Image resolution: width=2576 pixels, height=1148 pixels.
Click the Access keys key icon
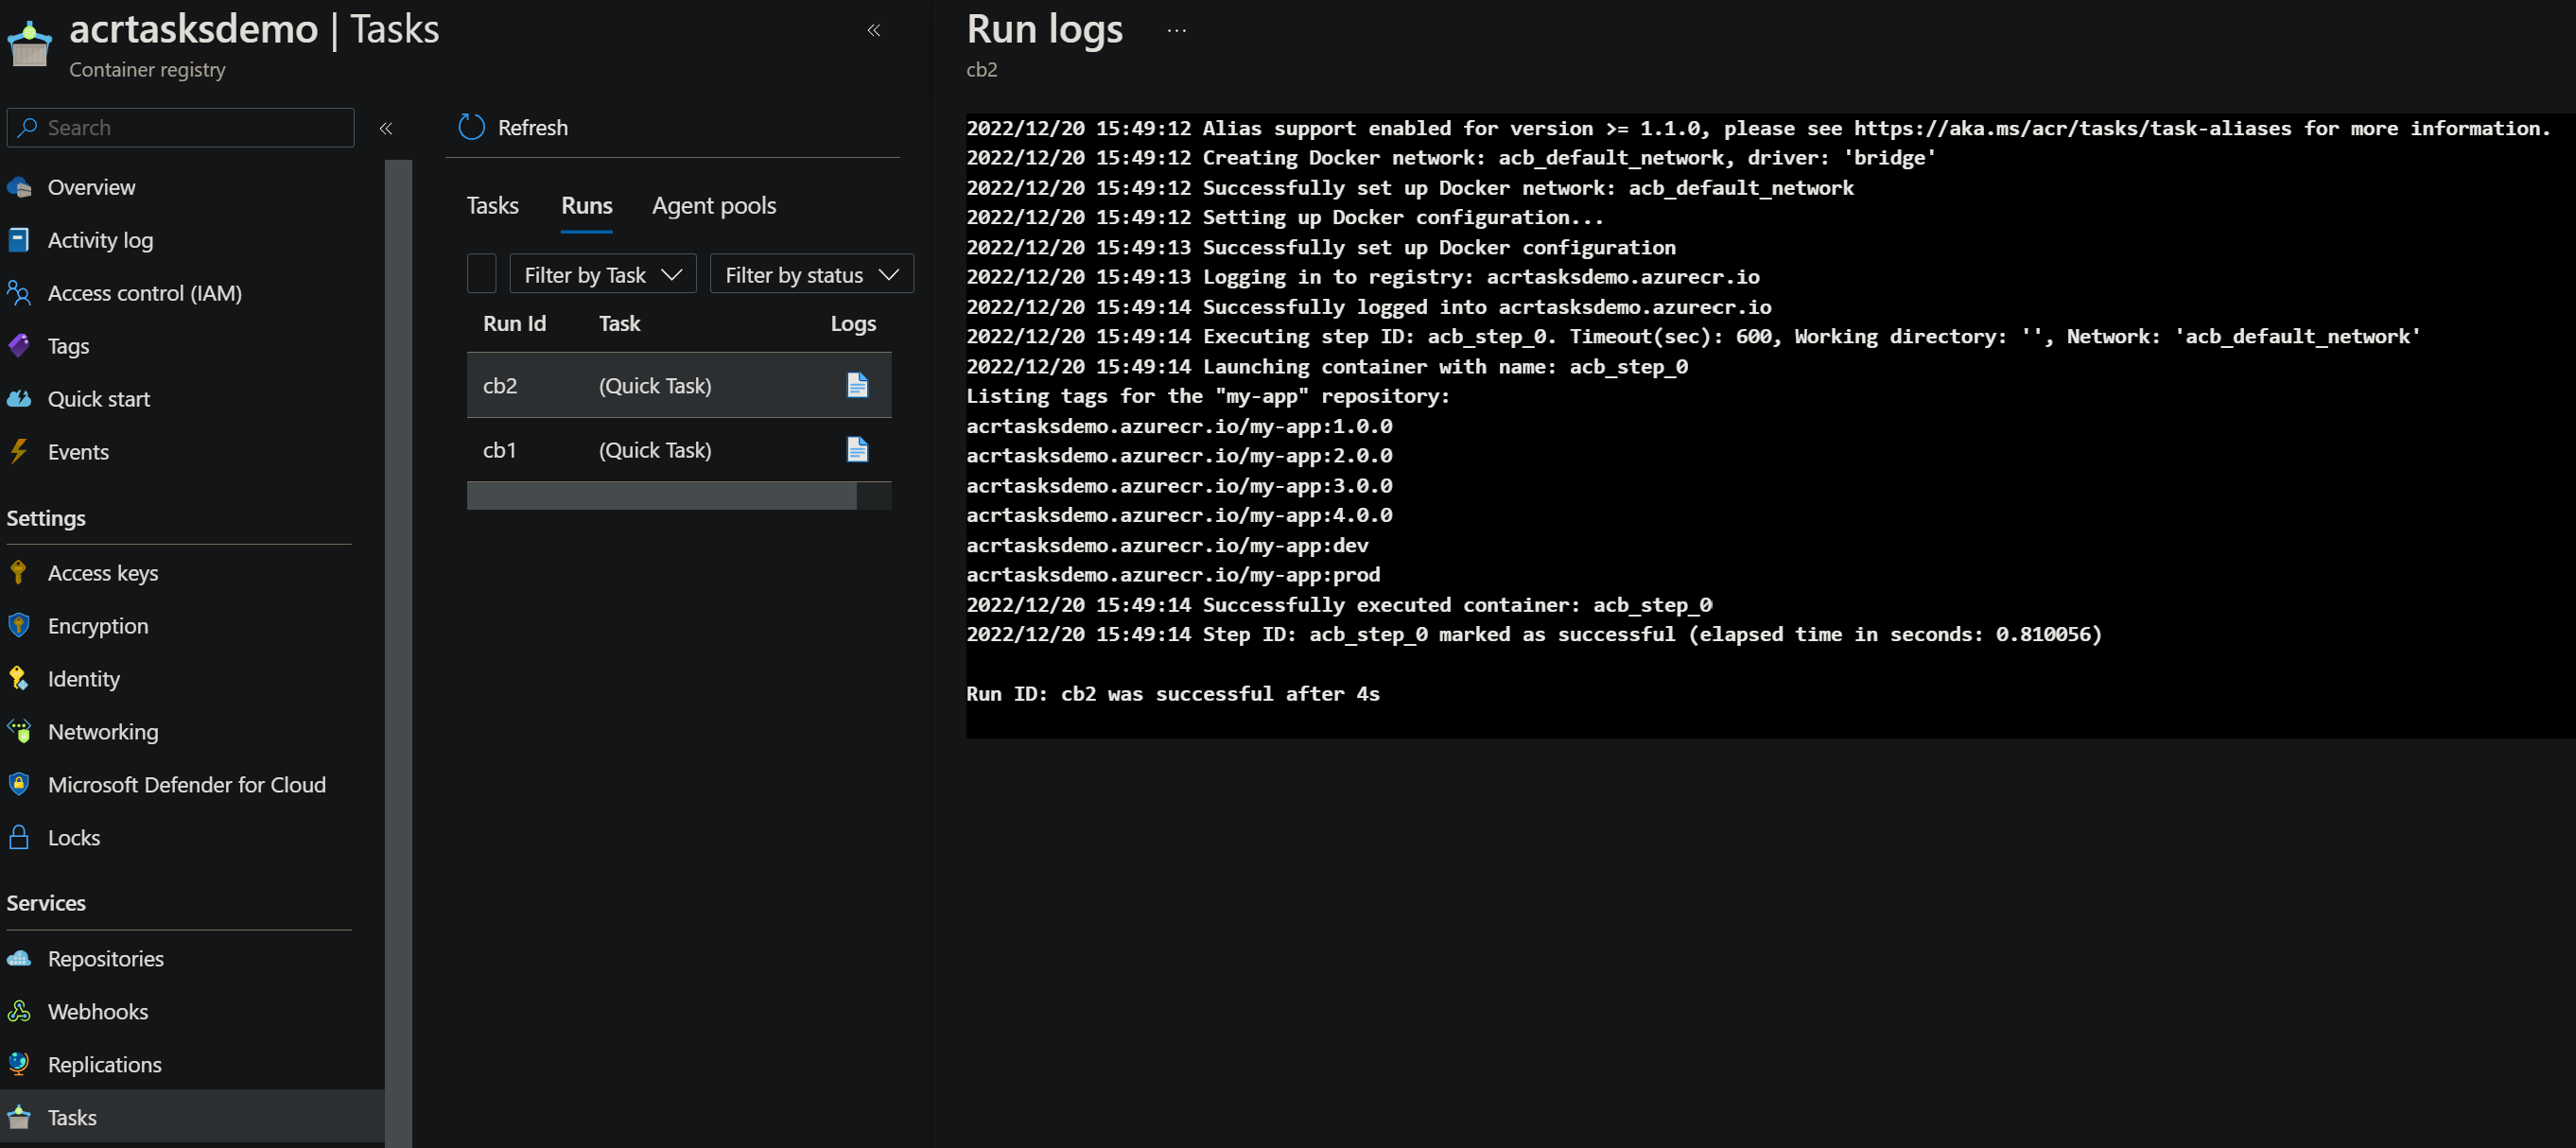[19, 573]
